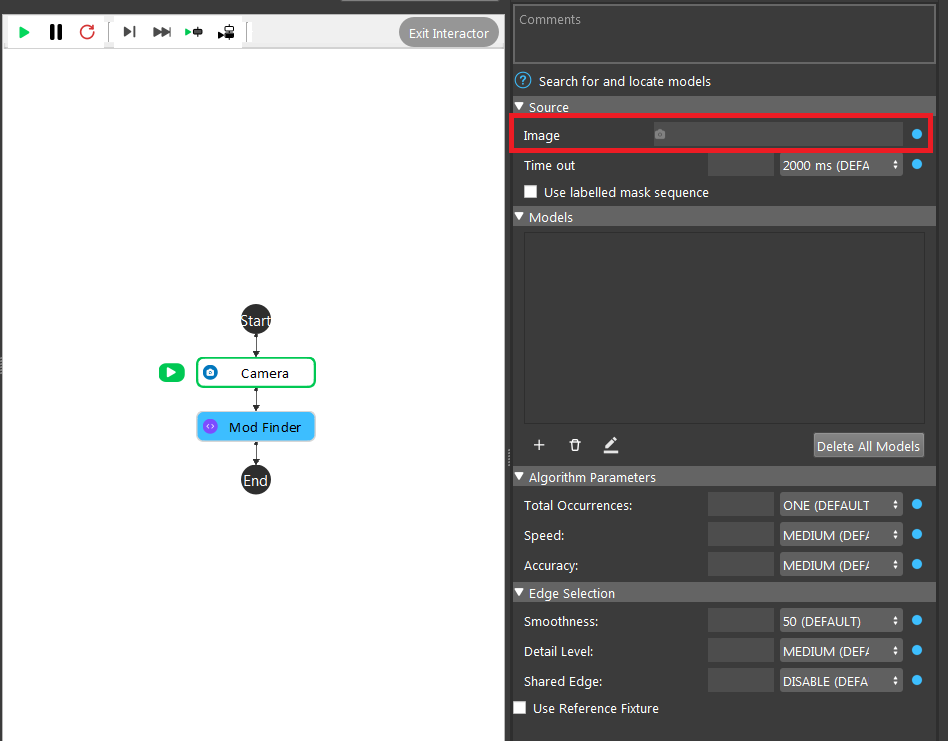This screenshot has width=948, height=741.
Task: Edit the model with pencil icon
Action: coord(611,445)
